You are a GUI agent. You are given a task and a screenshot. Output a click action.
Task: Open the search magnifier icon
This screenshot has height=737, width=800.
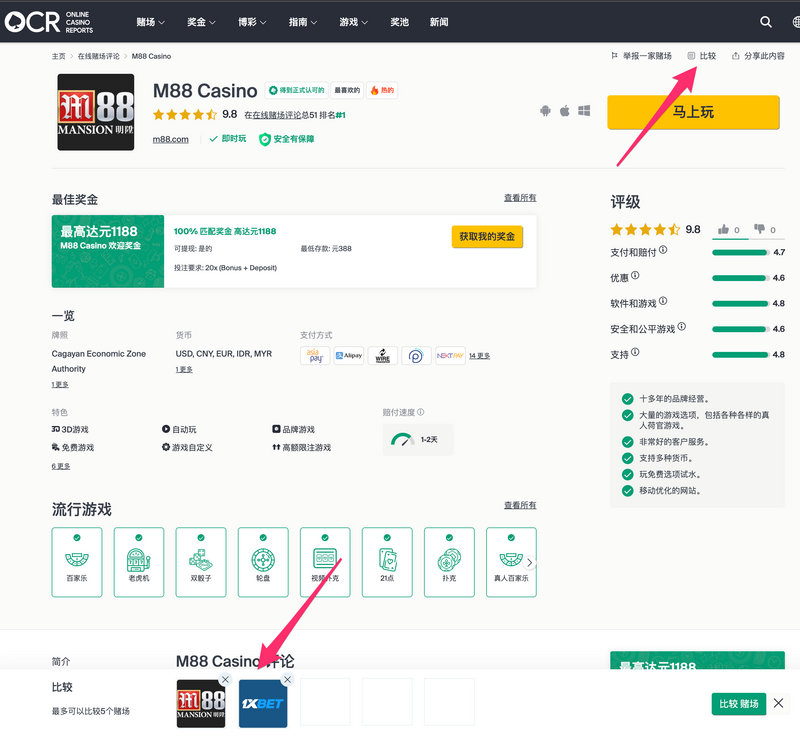pyautogui.click(x=765, y=22)
